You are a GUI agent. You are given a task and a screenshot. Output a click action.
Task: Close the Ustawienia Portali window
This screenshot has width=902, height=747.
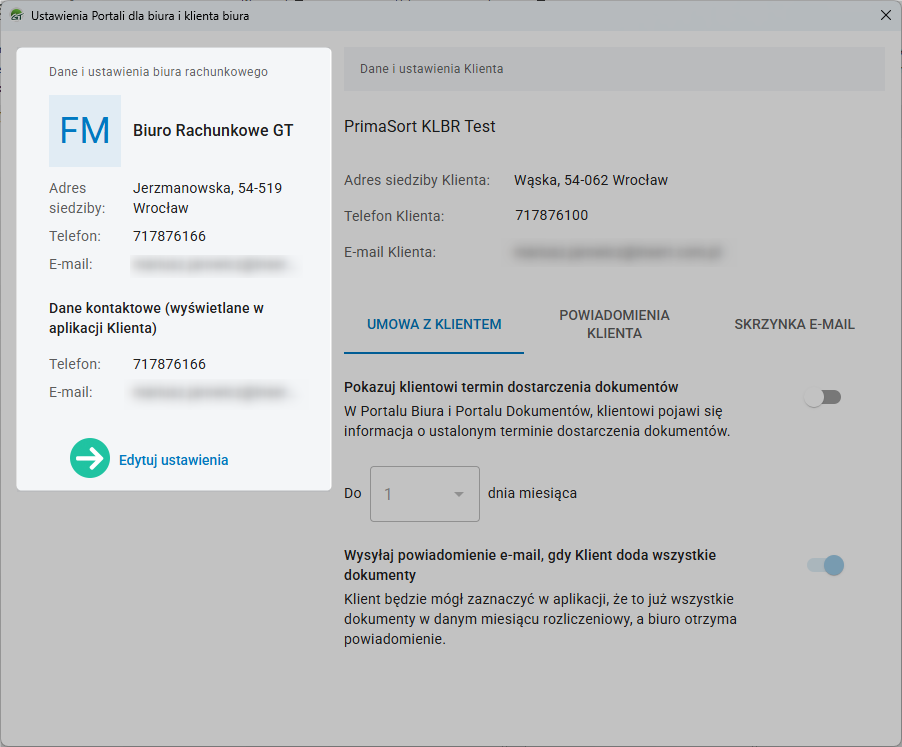[x=885, y=15]
